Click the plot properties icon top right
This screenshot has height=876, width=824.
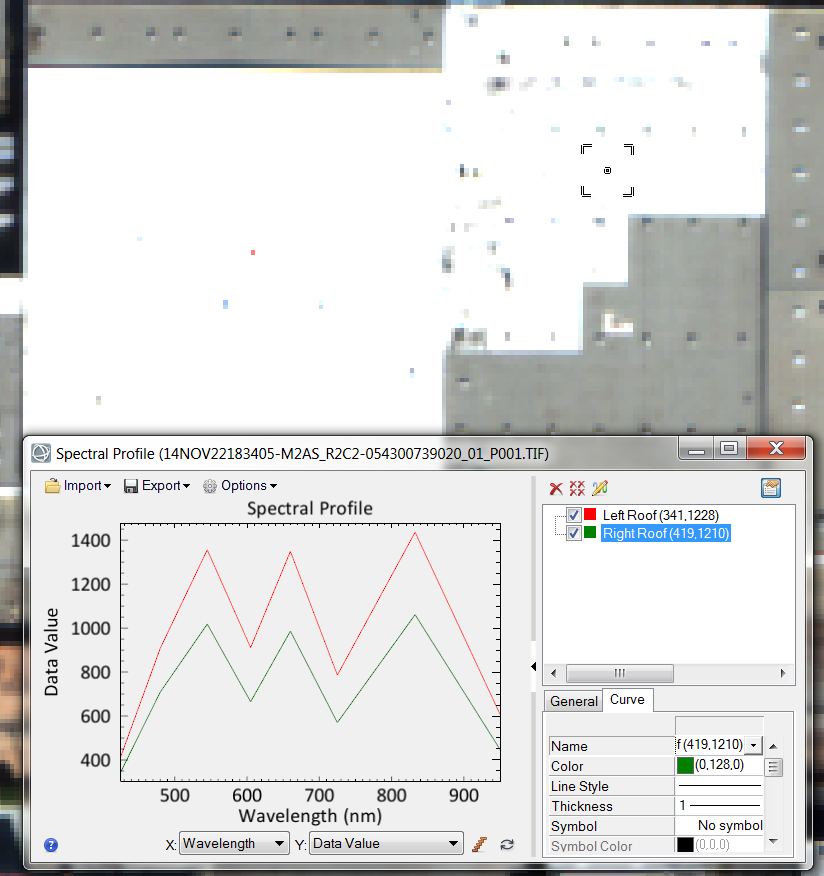click(x=770, y=488)
